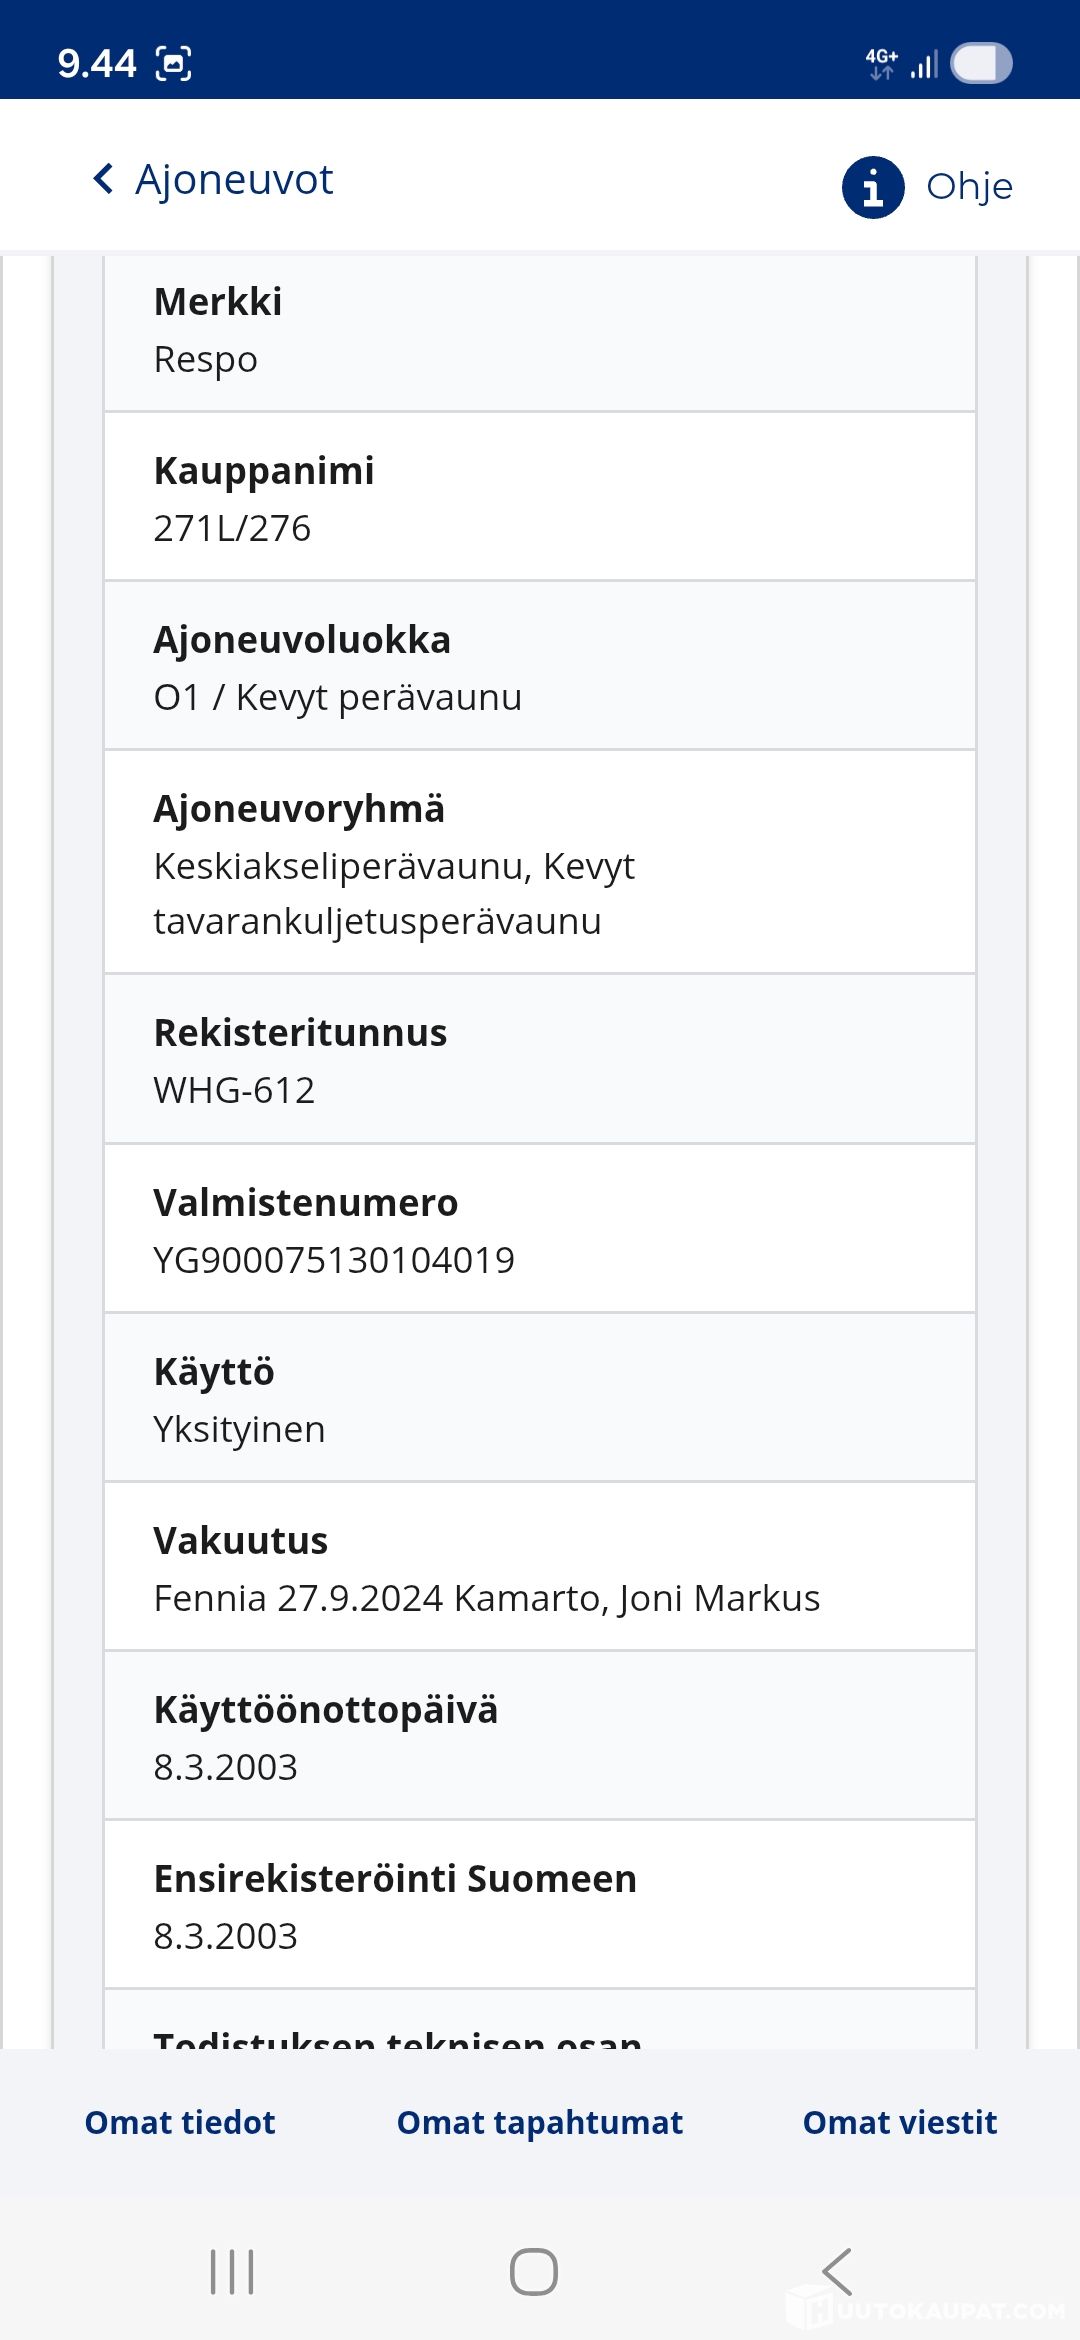Tap the Kauppanimi 271L/276 row
Screen dimensions: 1080x2340
pyautogui.click(x=540, y=498)
